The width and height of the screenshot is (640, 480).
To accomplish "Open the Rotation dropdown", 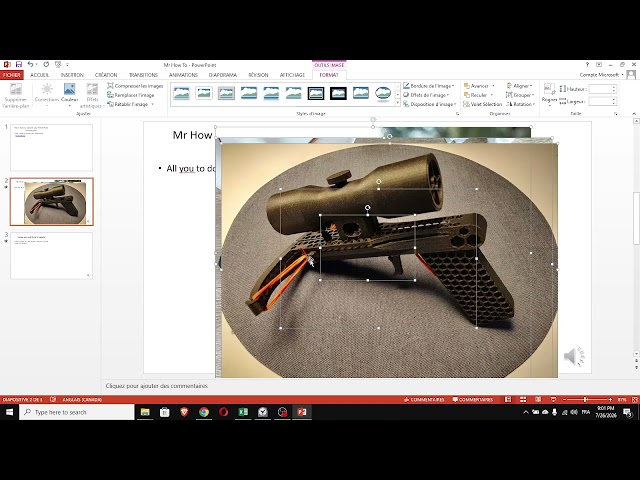I will [x=520, y=104].
